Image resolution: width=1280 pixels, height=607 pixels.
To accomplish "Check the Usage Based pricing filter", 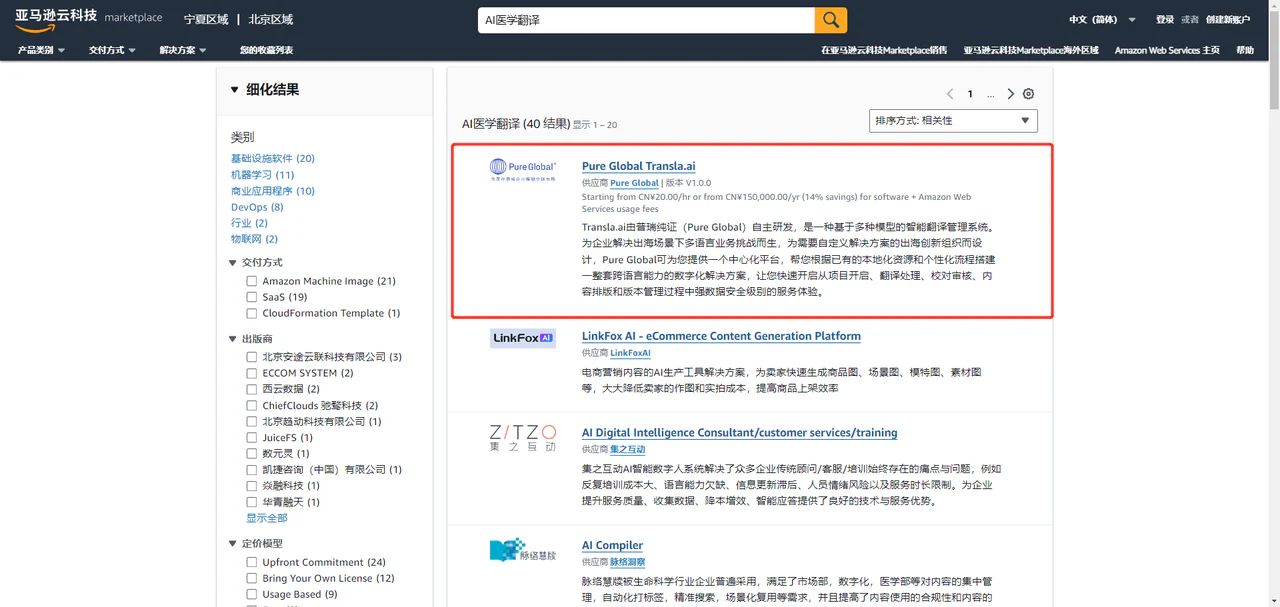I will [252, 594].
